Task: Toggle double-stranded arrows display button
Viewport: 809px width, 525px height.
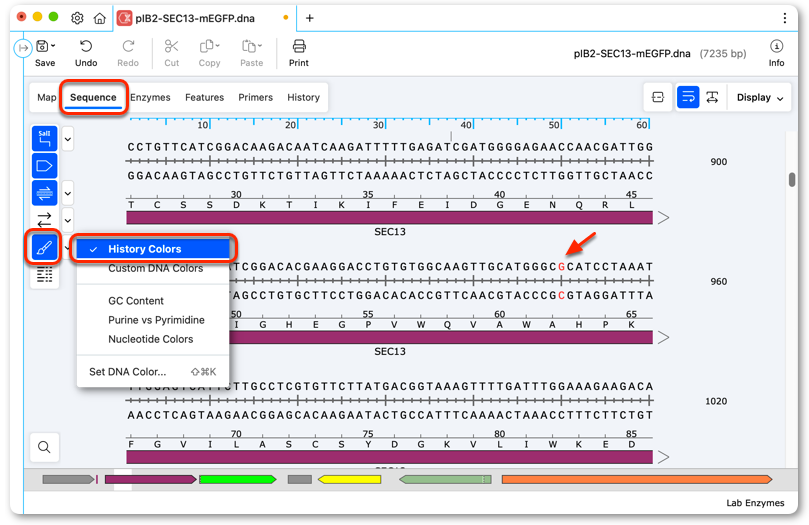Action: pos(44,220)
